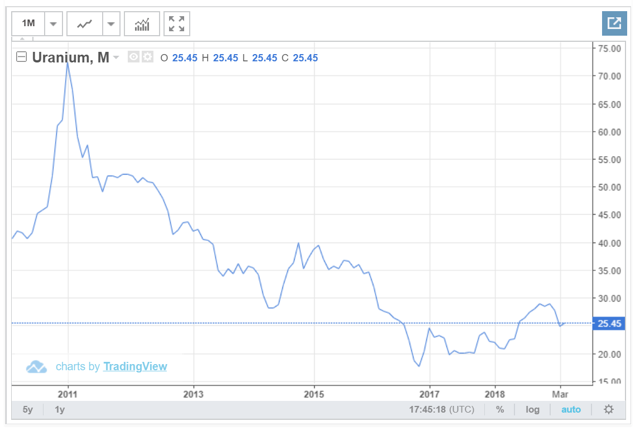This screenshot has height=431, width=640.
Task: Click the 2015 date axis label
Action: pos(314,394)
